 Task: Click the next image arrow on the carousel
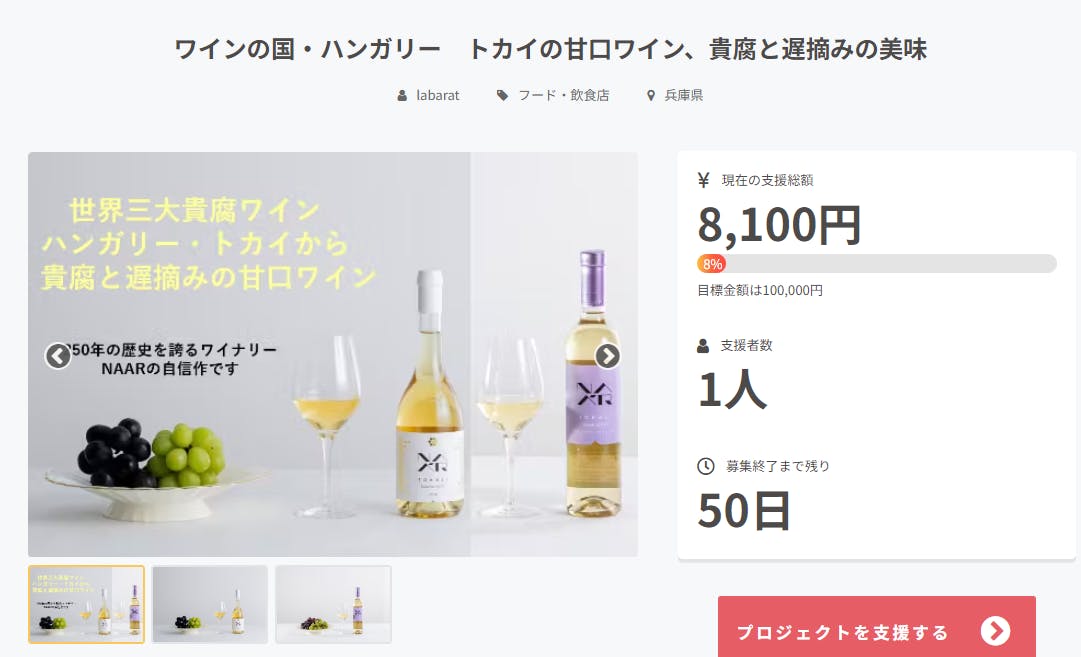607,356
